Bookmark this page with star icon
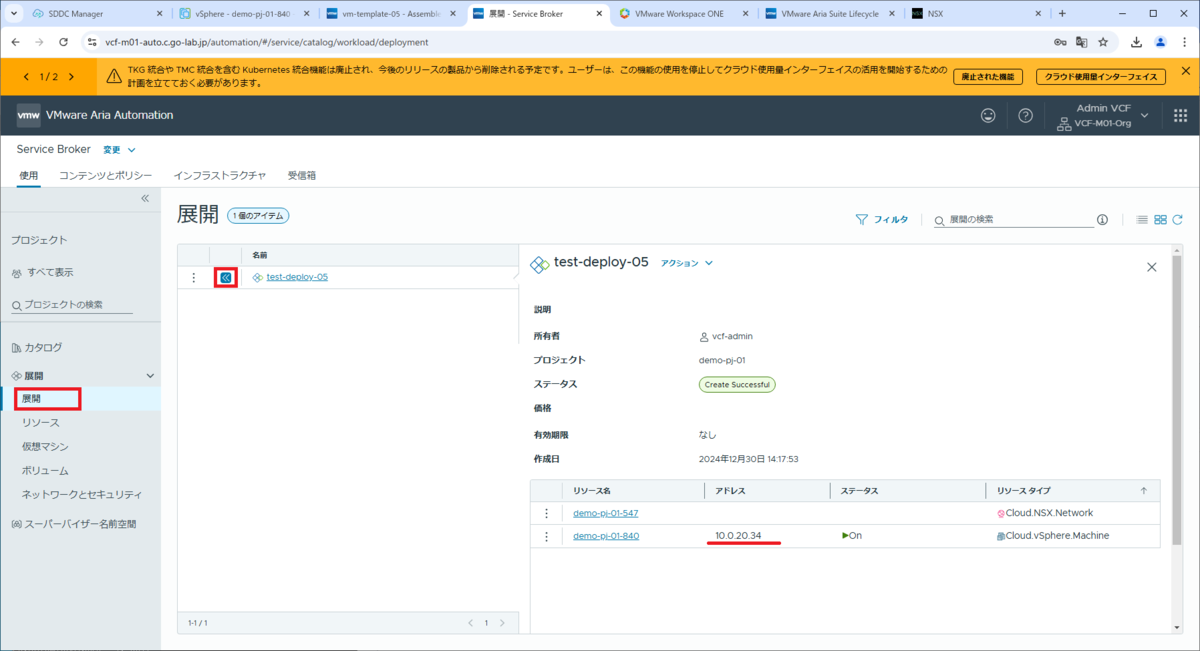Screen dimensions: 1200x651 1103,42
